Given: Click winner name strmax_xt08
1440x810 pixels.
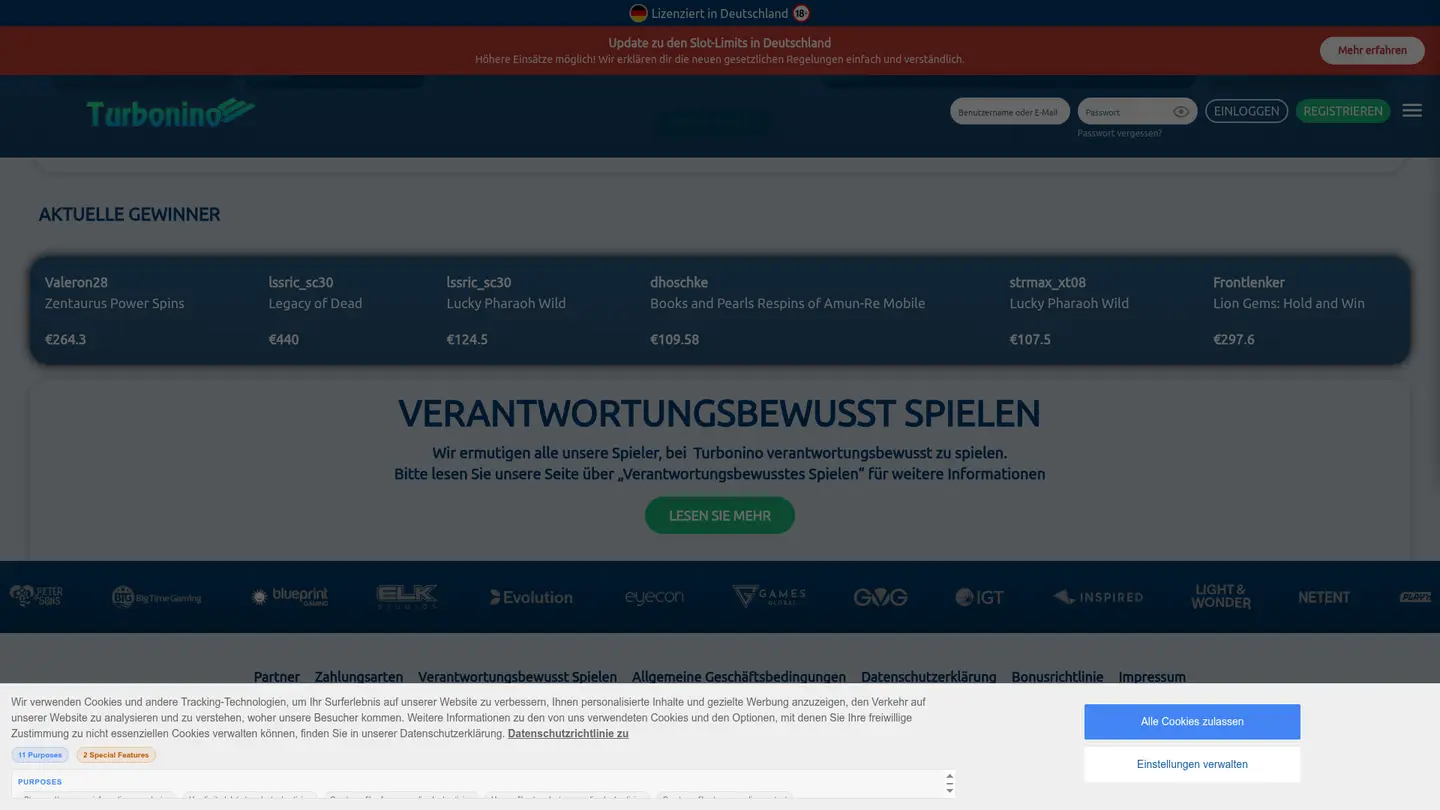Looking at the screenshot, I should coord(1048,282).
